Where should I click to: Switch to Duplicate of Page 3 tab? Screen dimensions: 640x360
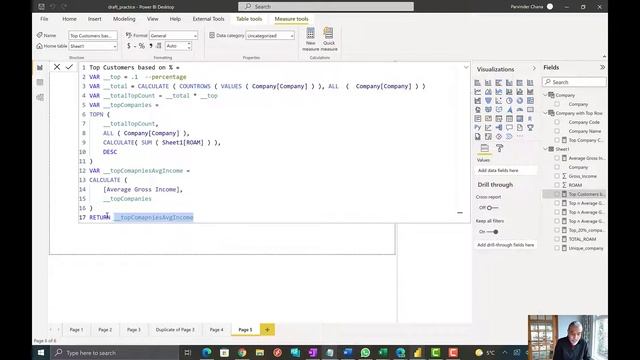(175, 329)
